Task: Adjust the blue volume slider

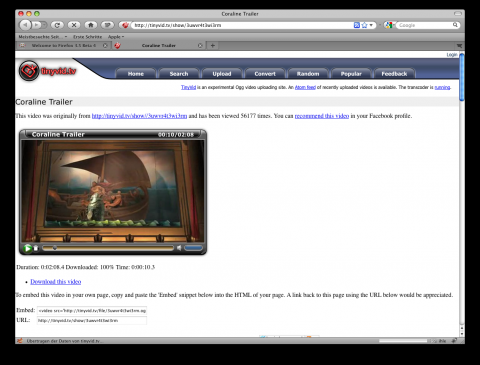Action: click(193, 248)
